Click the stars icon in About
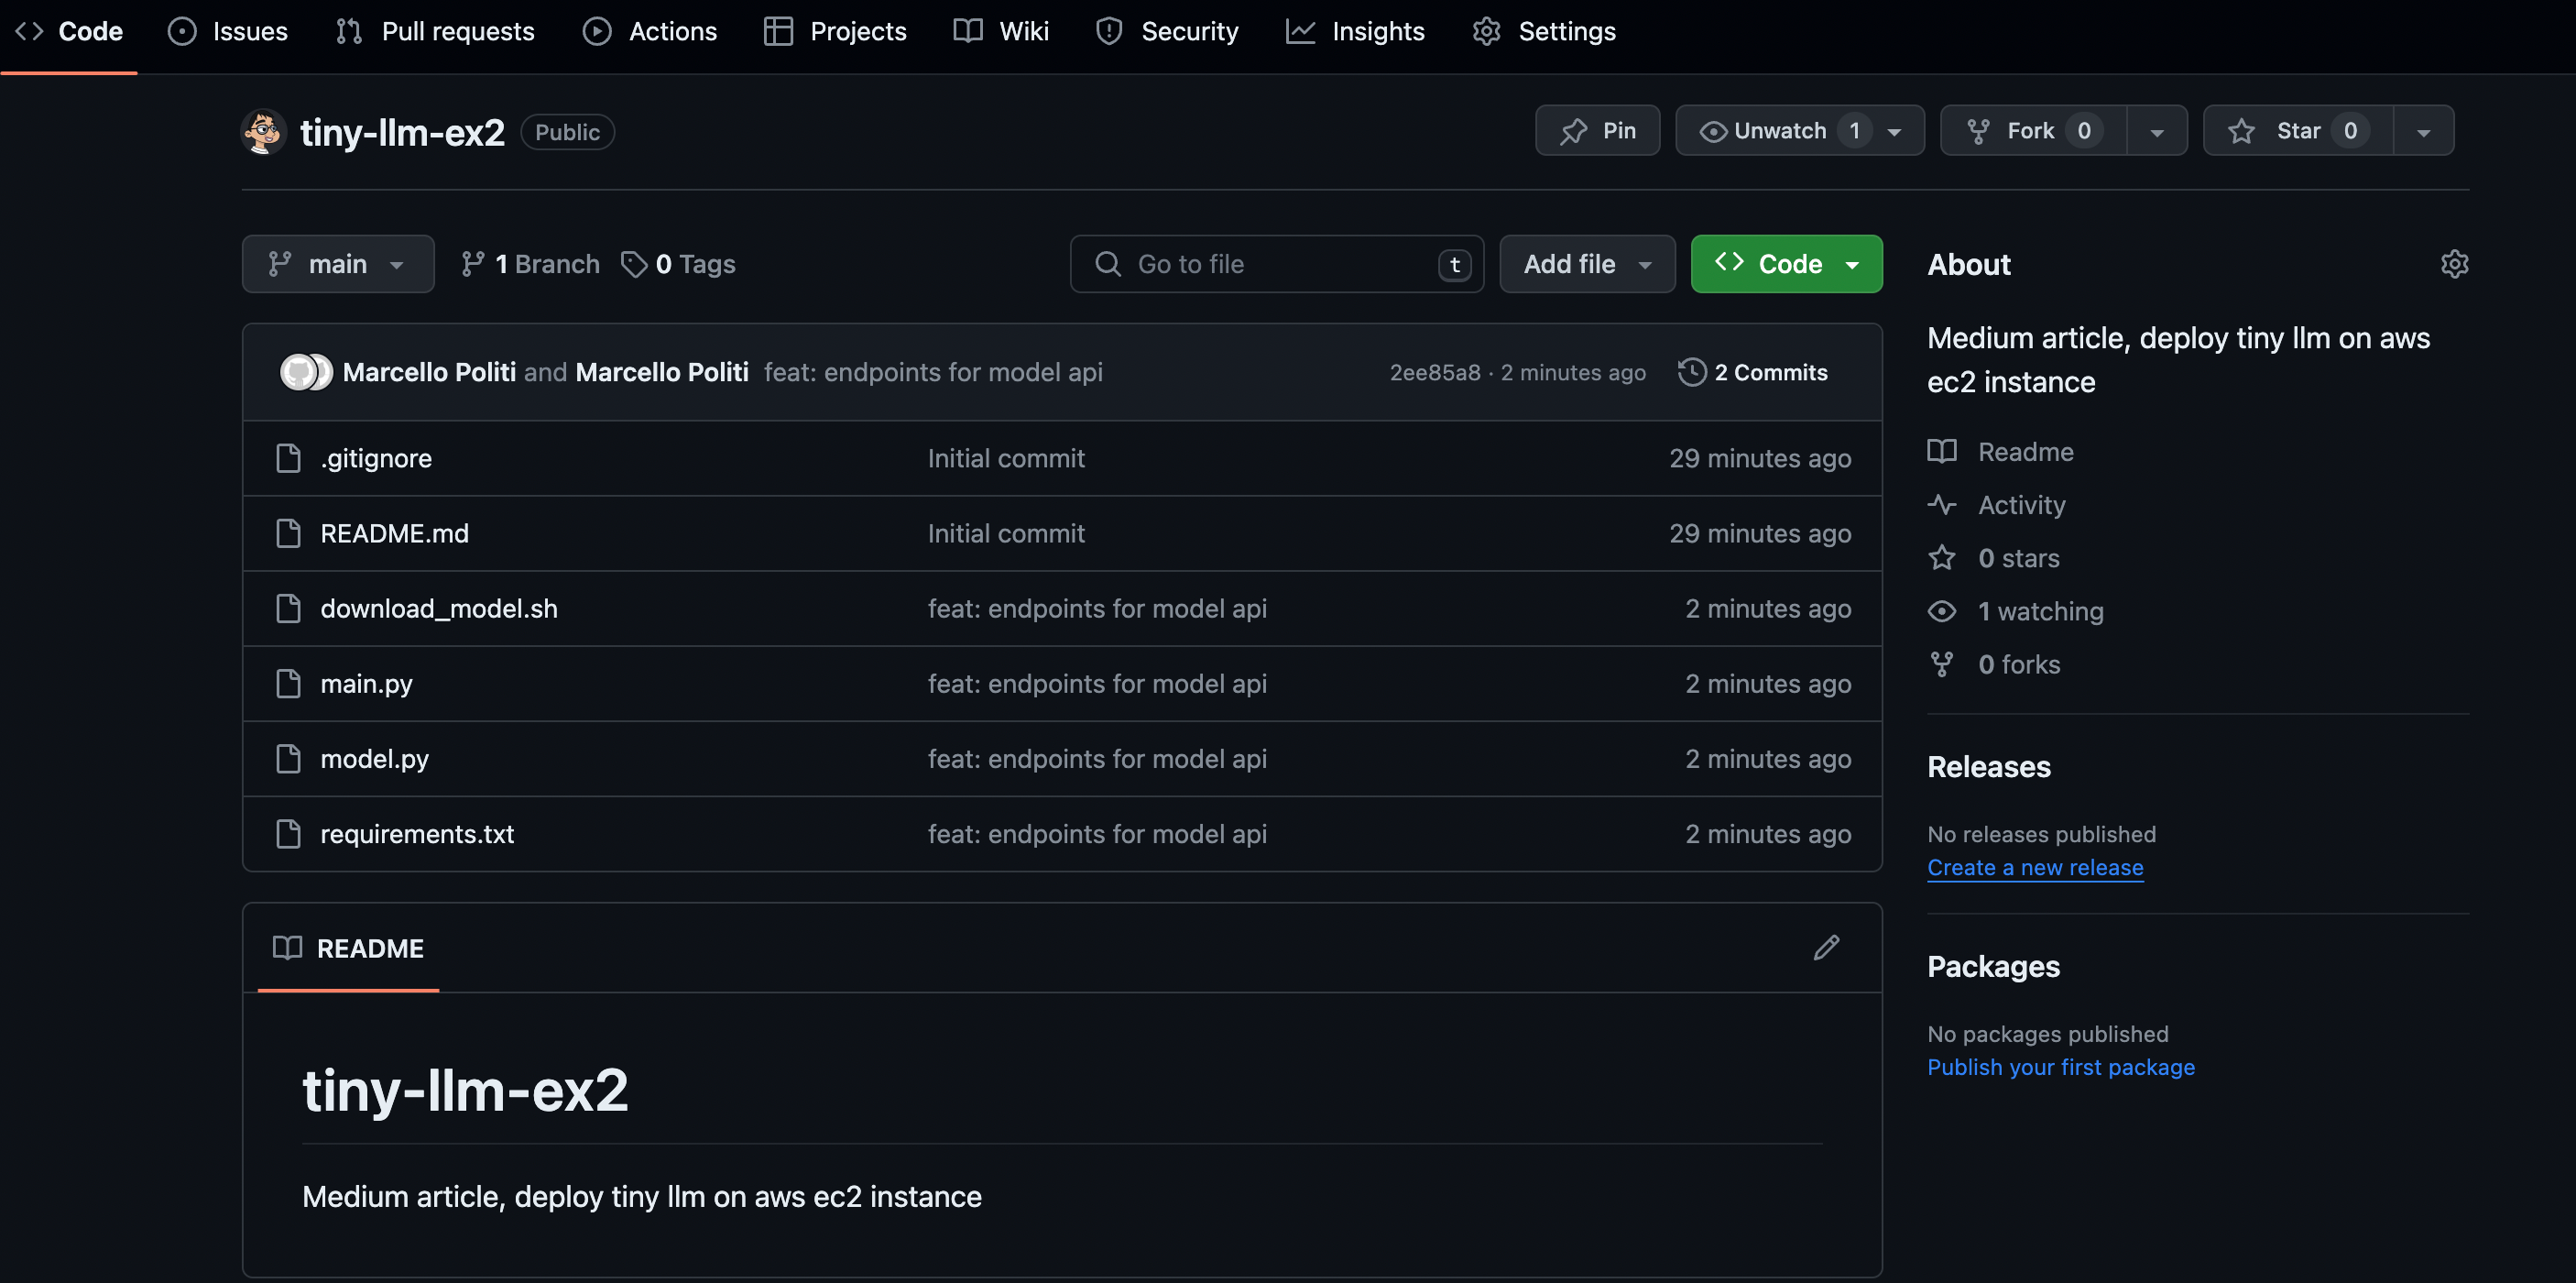This screenshot has width=2576, height=1283. [x=1942, y=557]
